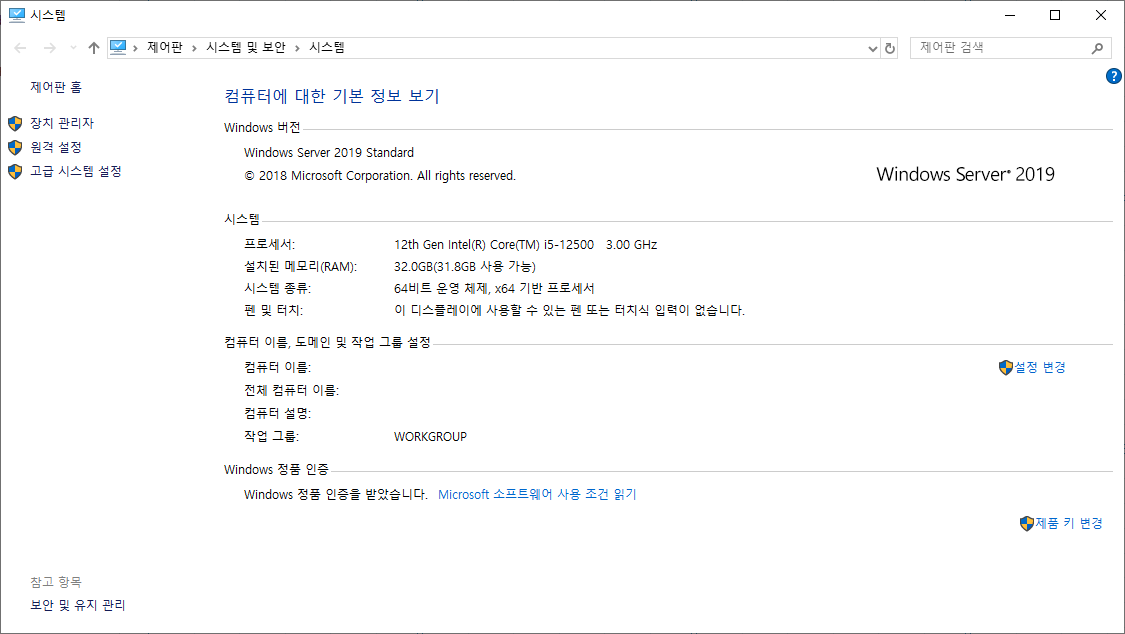The height and width of the screenshot is (634, 1125).
Task: Expand the chevron after 제어판 breadcrumb
Action: [193, 48]
